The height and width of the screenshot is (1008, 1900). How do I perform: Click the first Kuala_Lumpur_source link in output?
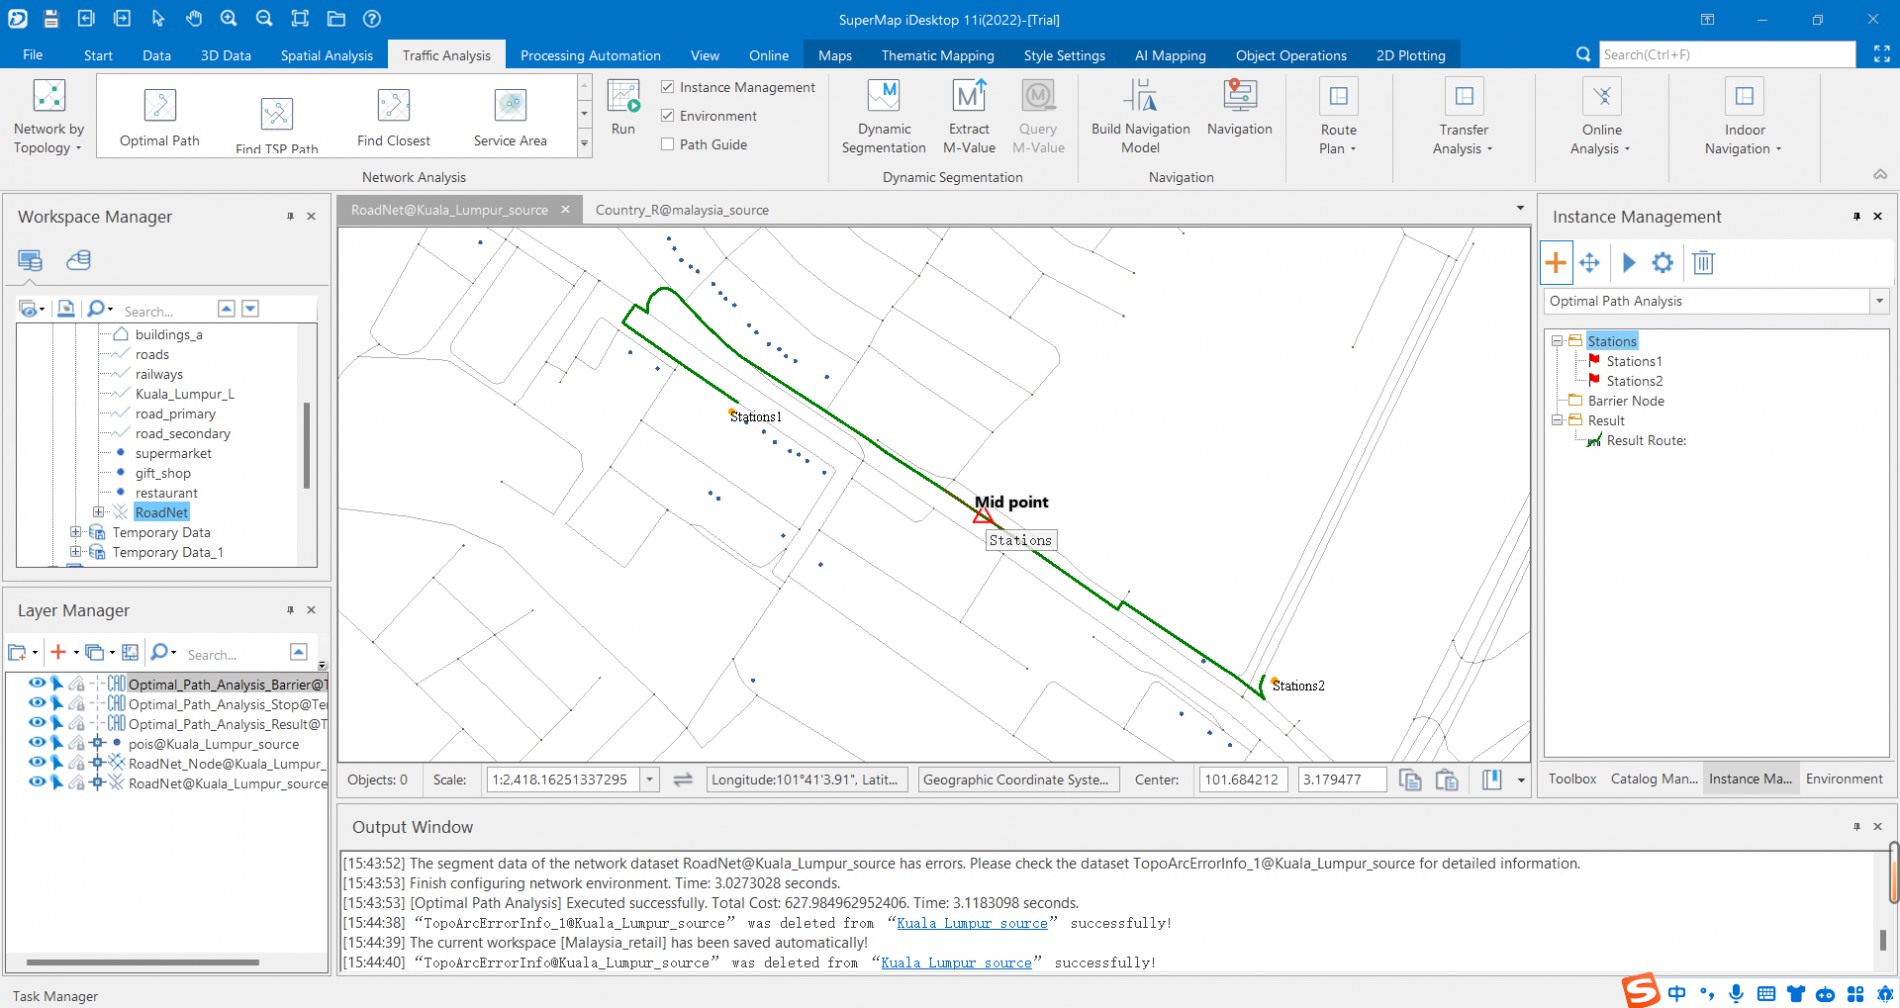972,923
